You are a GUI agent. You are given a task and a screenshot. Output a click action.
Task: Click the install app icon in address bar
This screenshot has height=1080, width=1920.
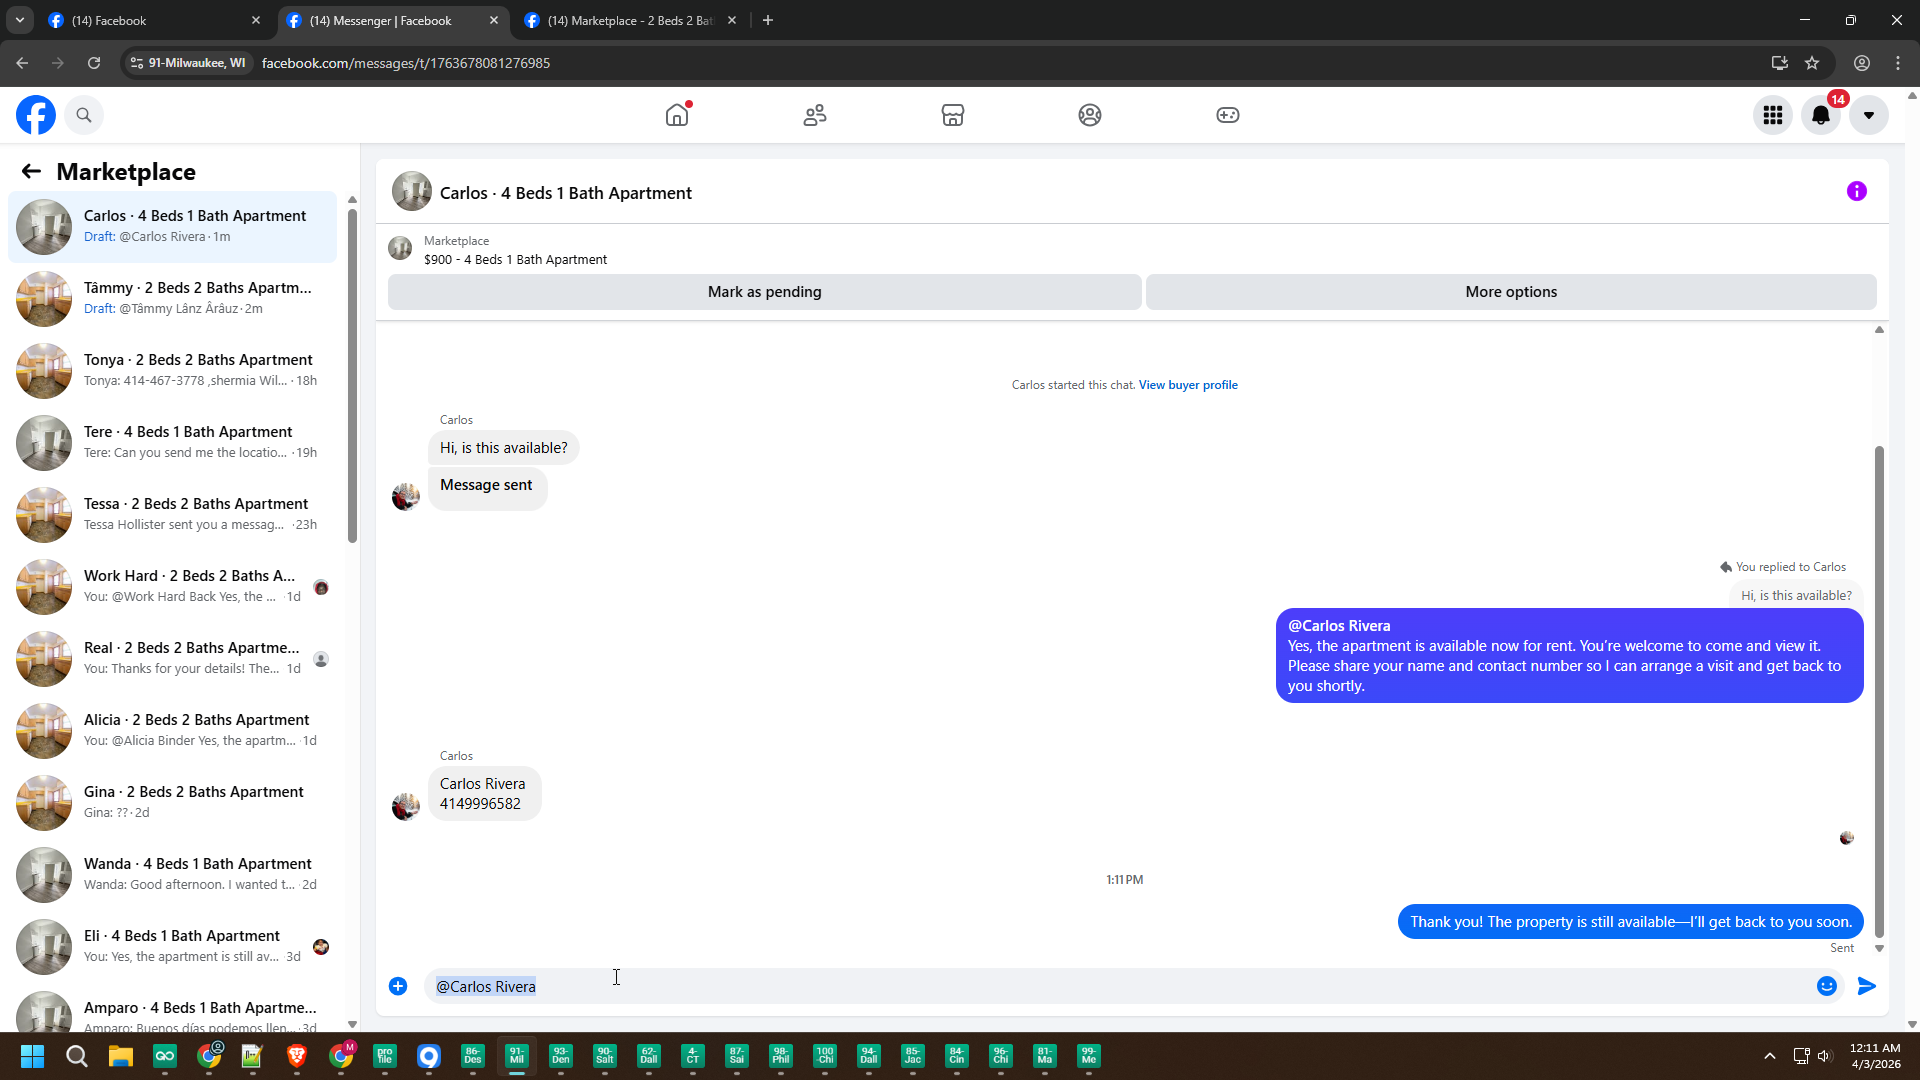(1780, 63)
